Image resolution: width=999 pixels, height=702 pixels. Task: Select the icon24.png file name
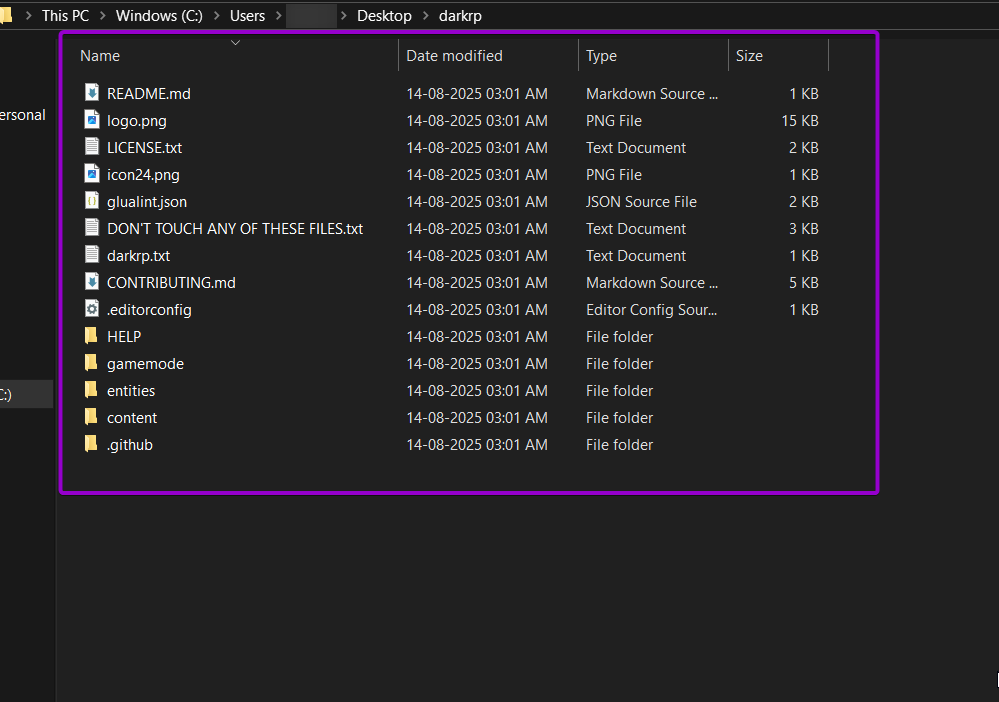143,175
